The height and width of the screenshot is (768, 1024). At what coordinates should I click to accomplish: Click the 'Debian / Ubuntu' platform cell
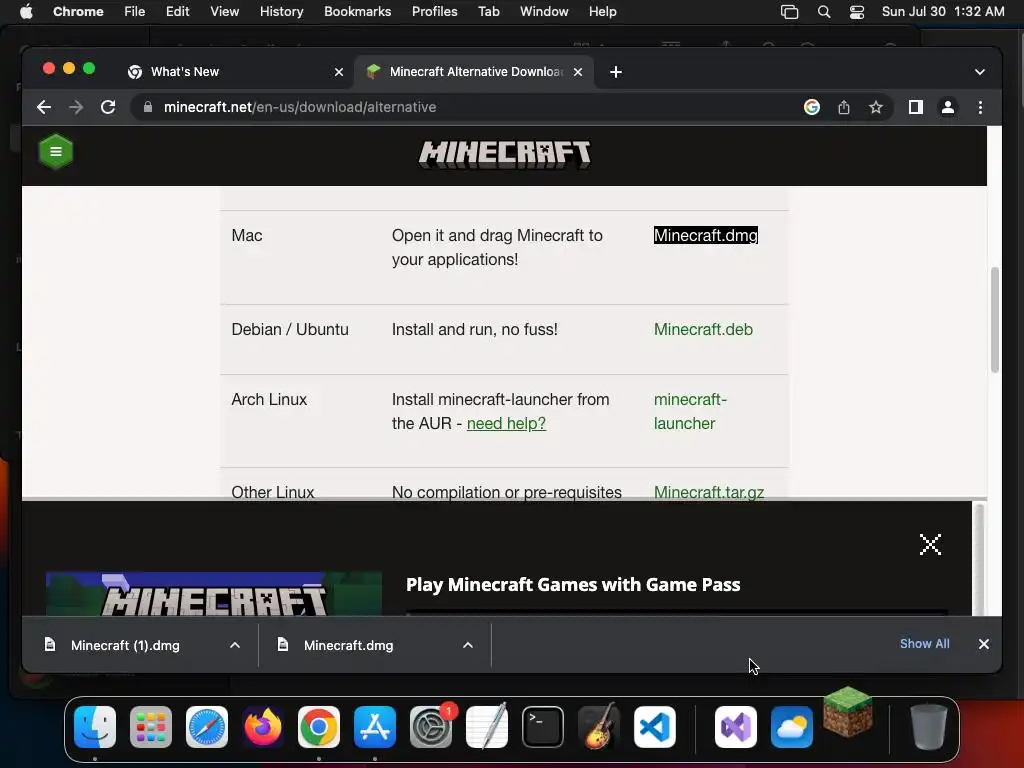pos(289,329)
